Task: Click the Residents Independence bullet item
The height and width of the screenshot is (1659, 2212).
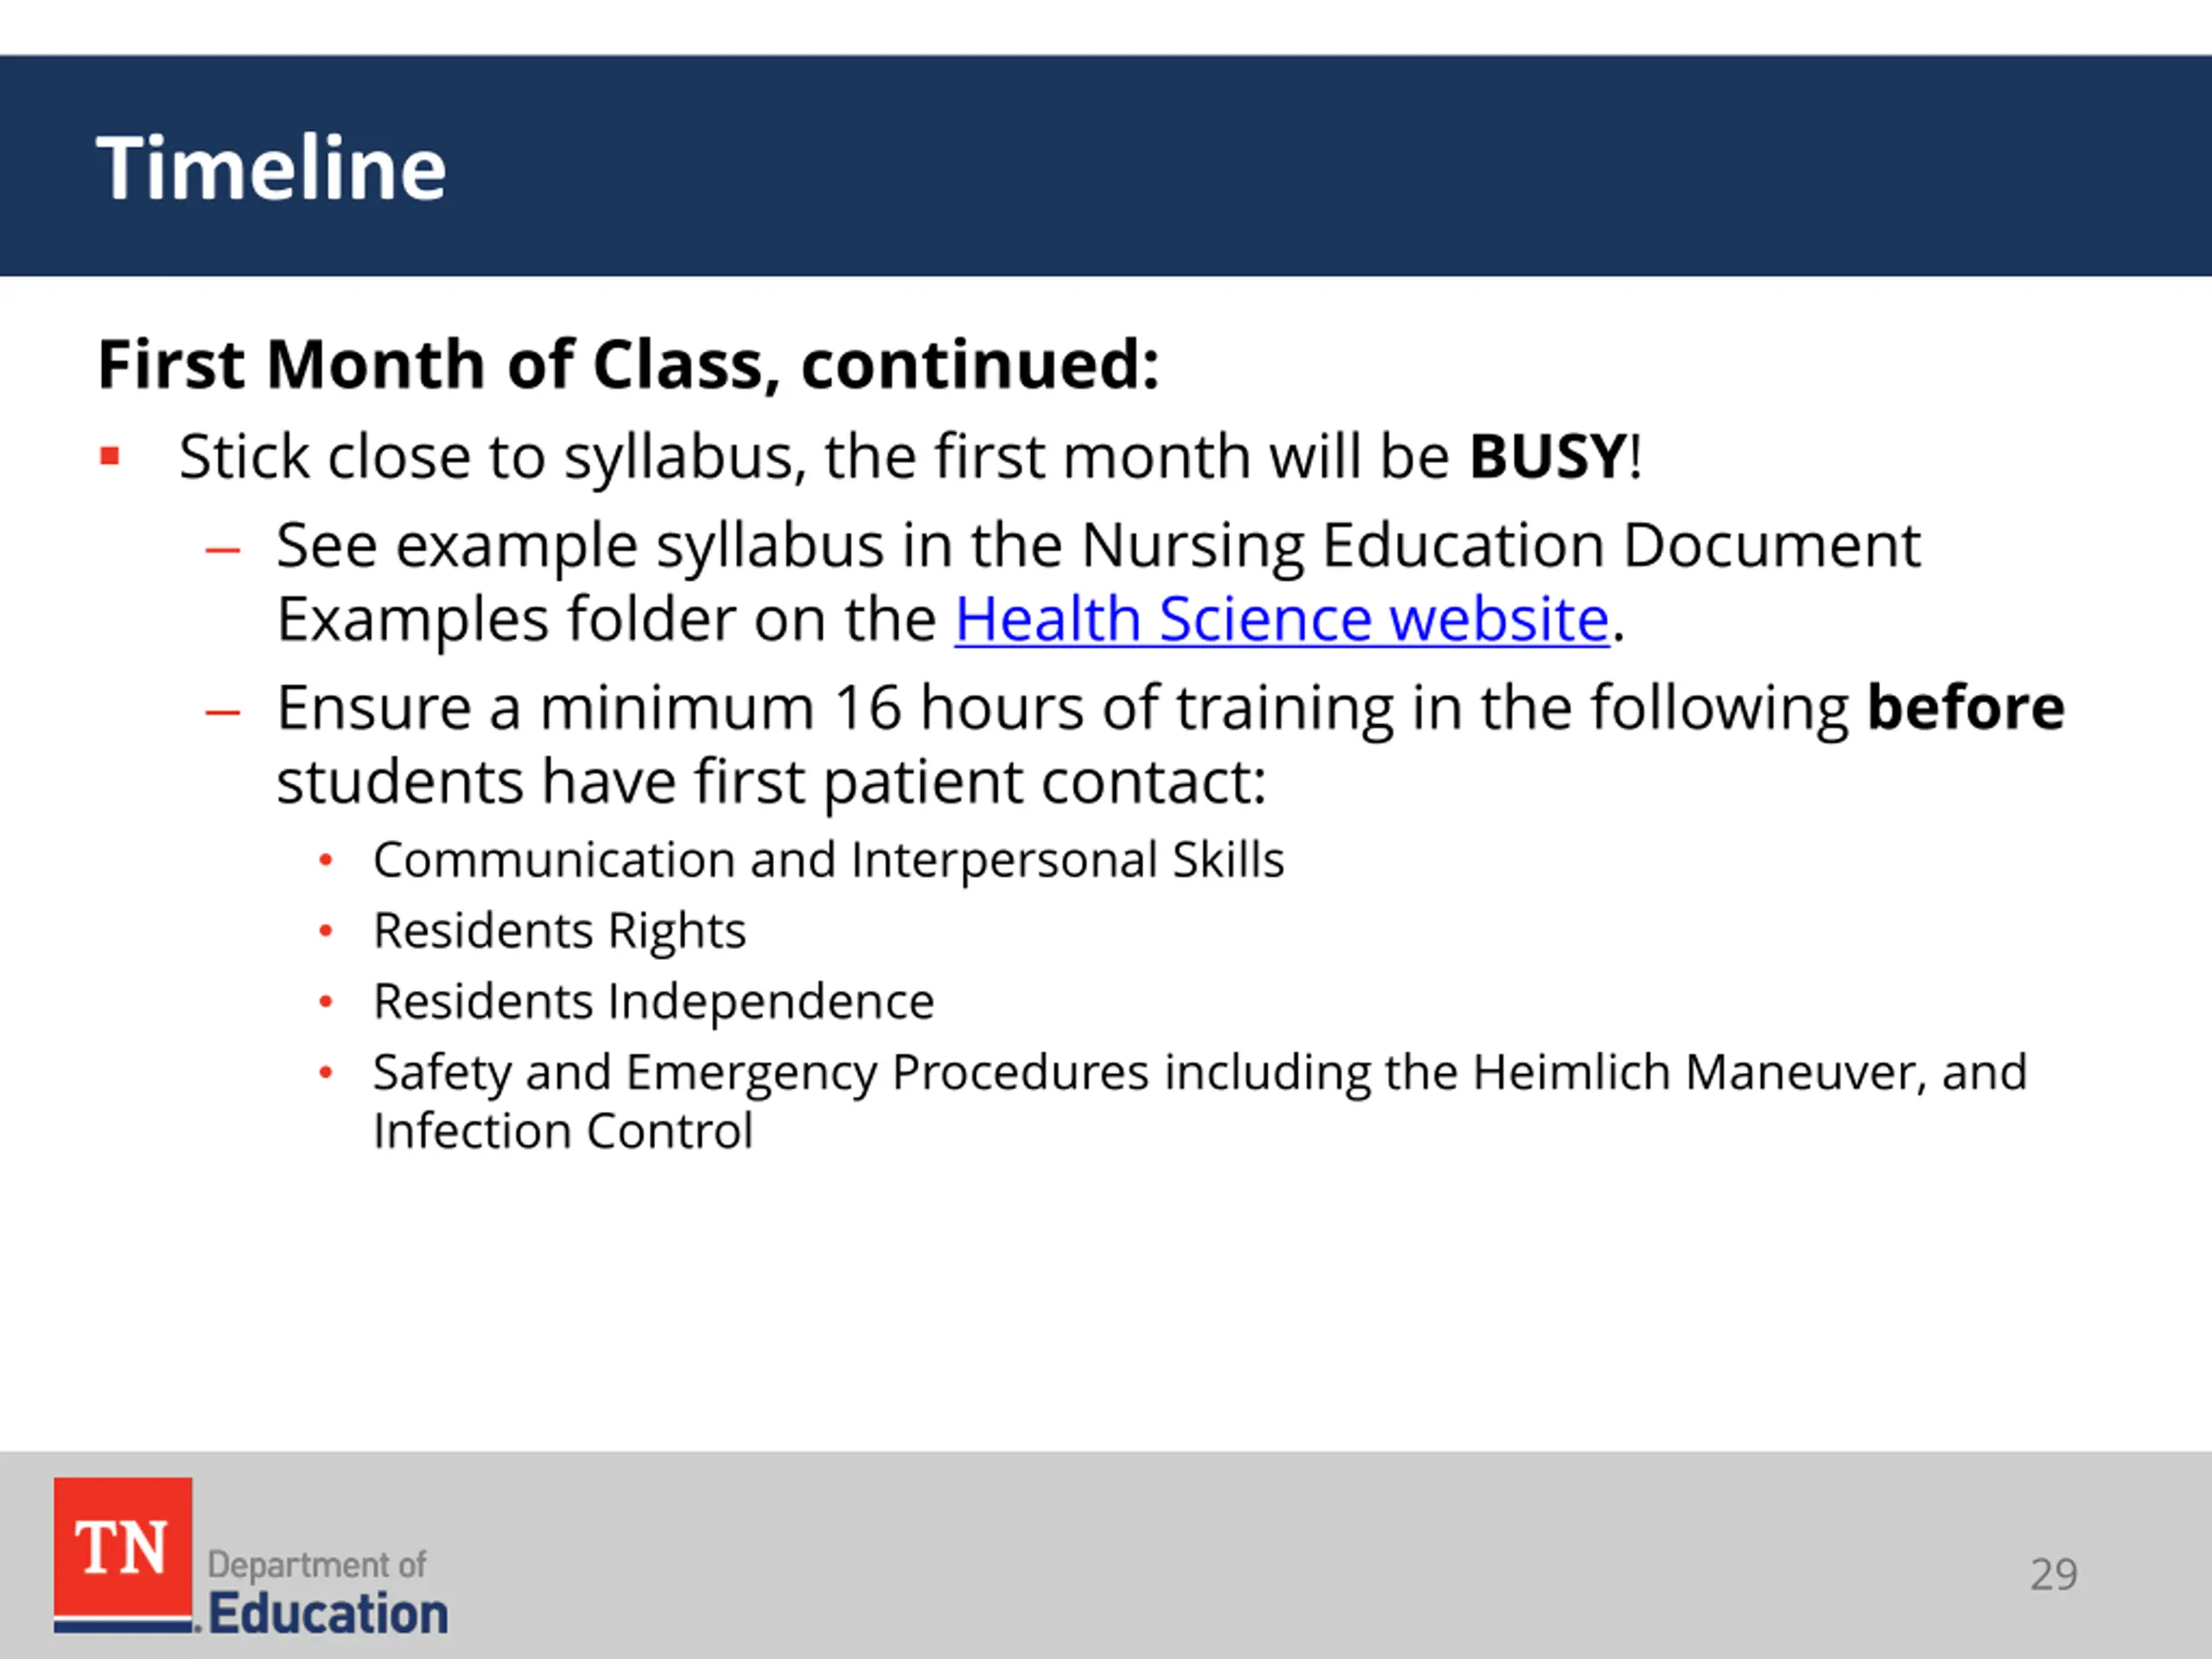Action: click(x=653, y=1002)
